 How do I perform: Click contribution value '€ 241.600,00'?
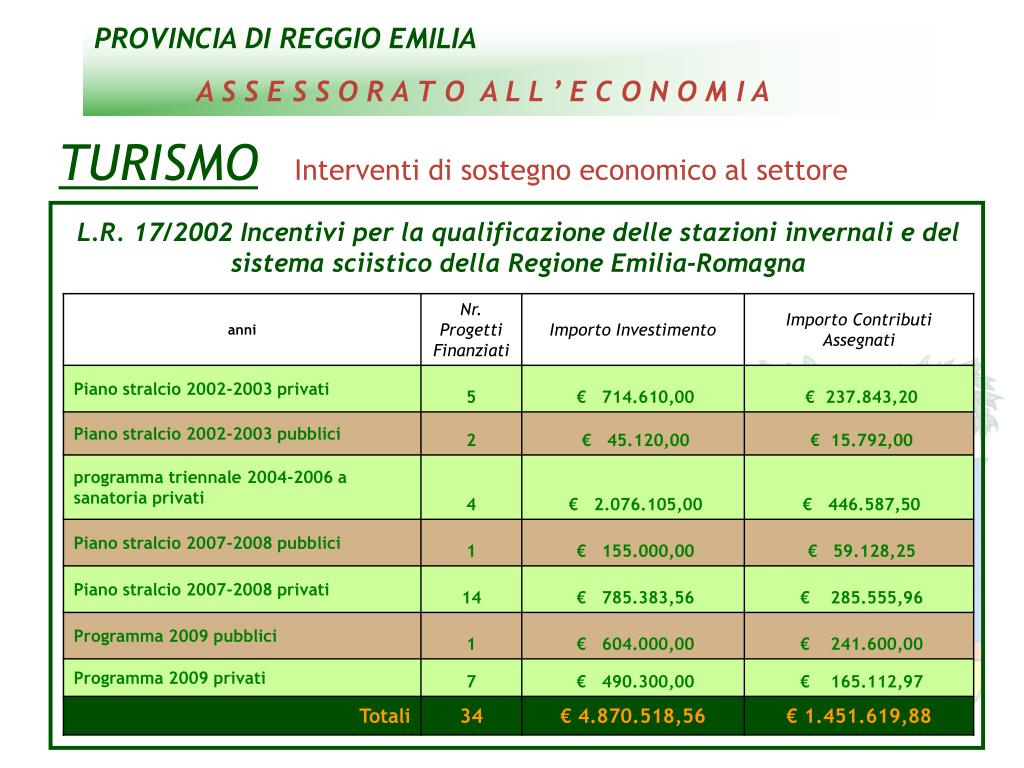(x=861, y=643)
